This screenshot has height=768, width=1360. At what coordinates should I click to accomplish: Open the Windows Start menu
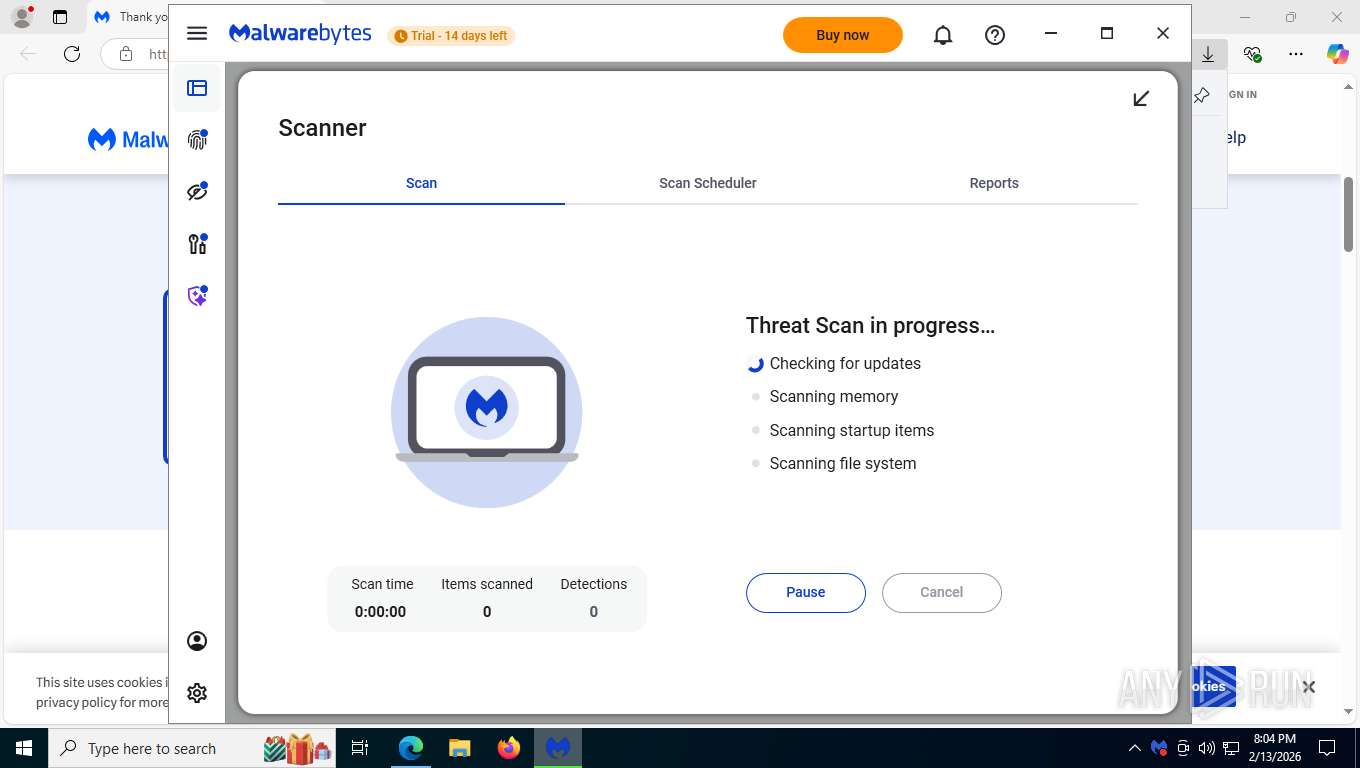(23, 748)
